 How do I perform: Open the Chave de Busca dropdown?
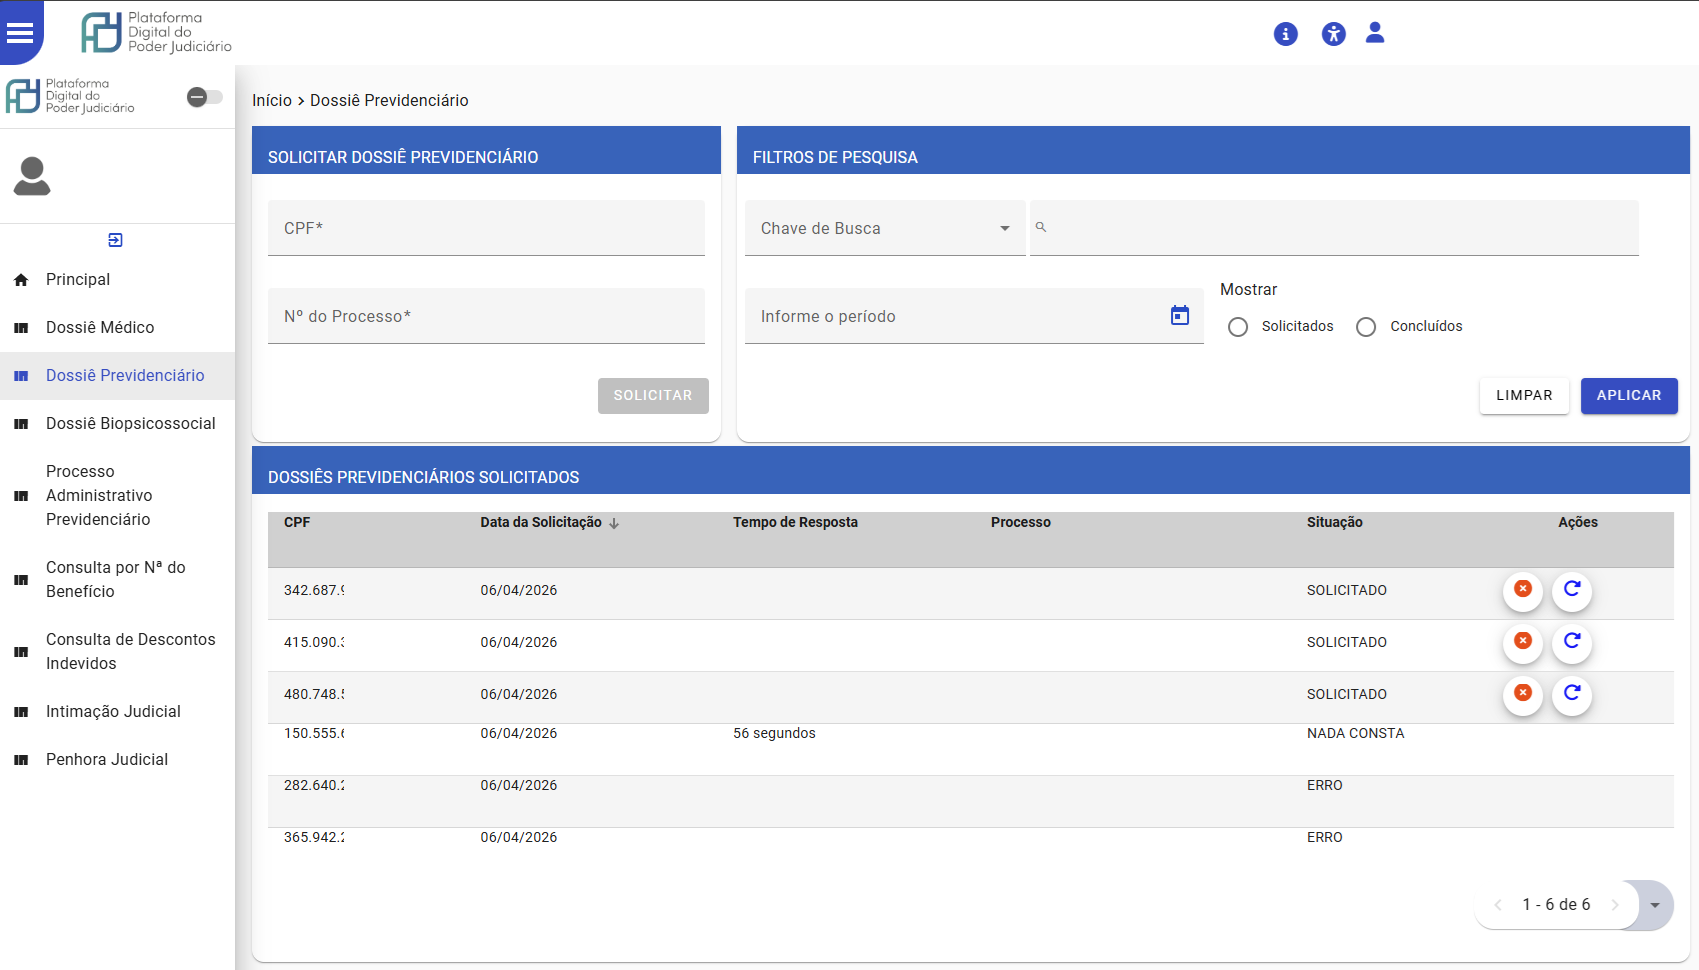[x=885, y=228]
